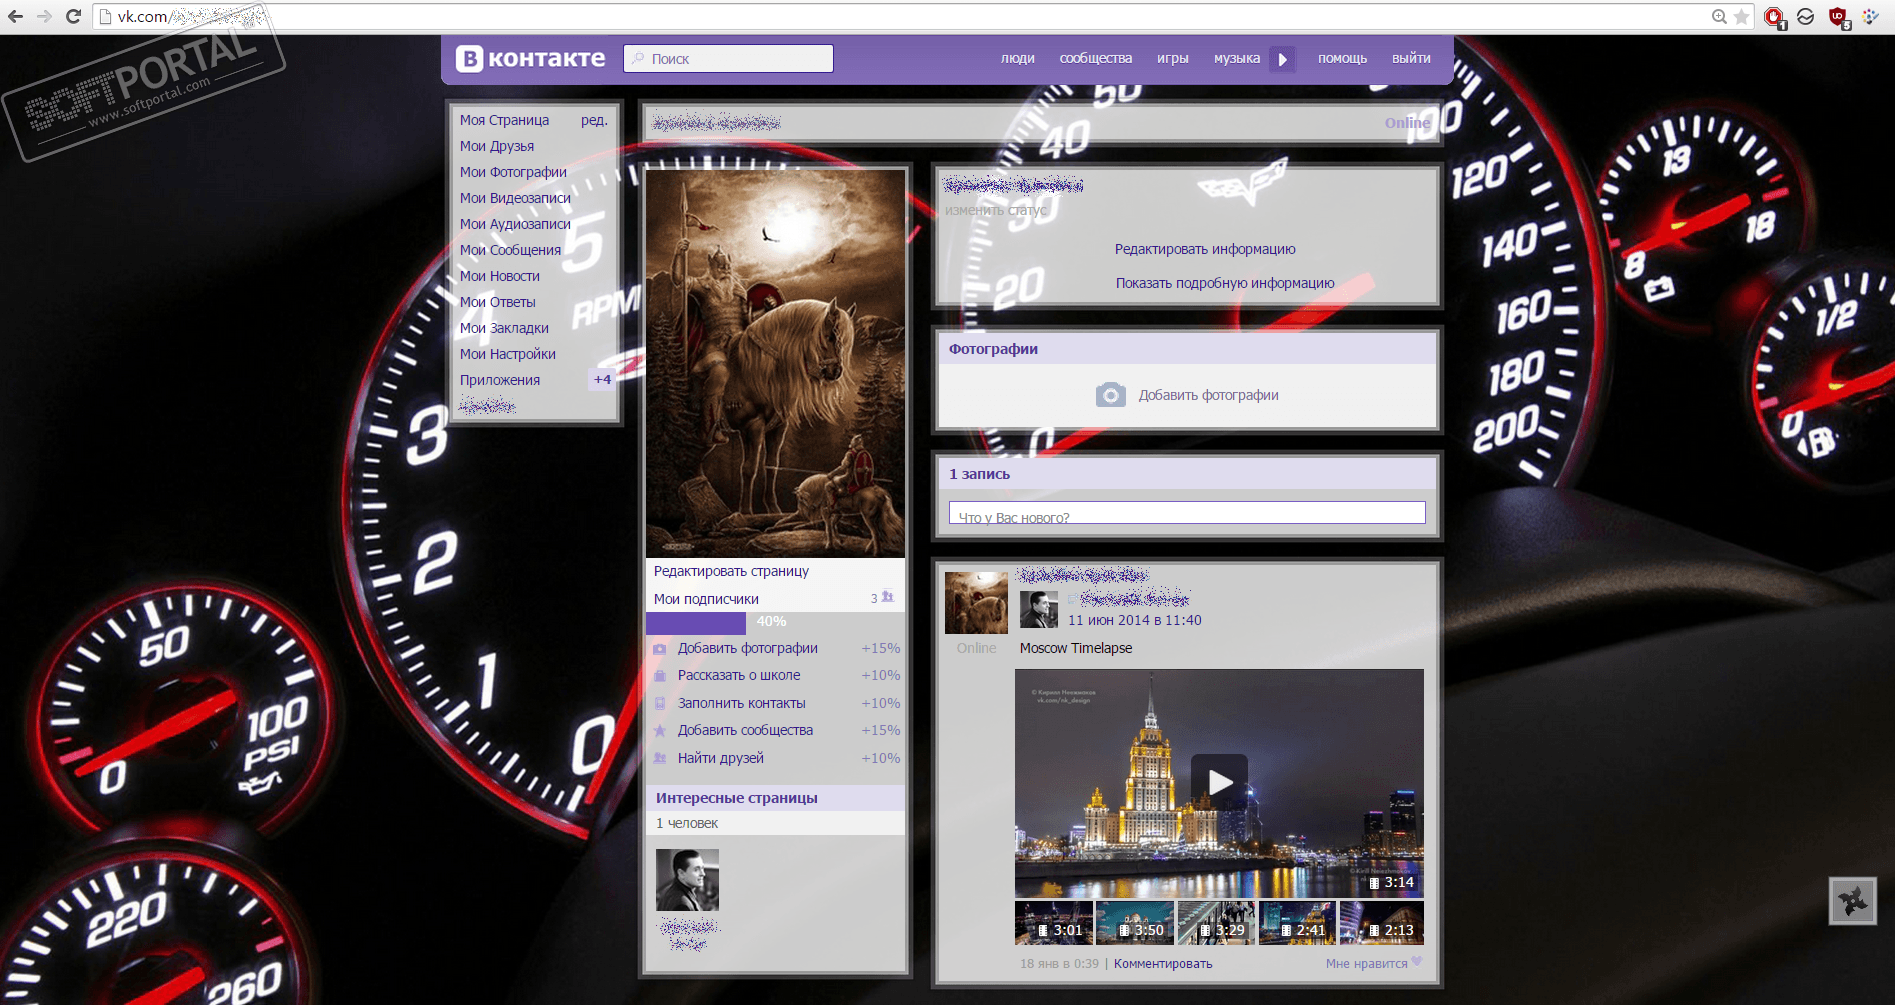The image size is (1895, 1005).
Task: Open Мои Настройки in the sidebar
Action: pyautogui.click(x=508, y=354)
